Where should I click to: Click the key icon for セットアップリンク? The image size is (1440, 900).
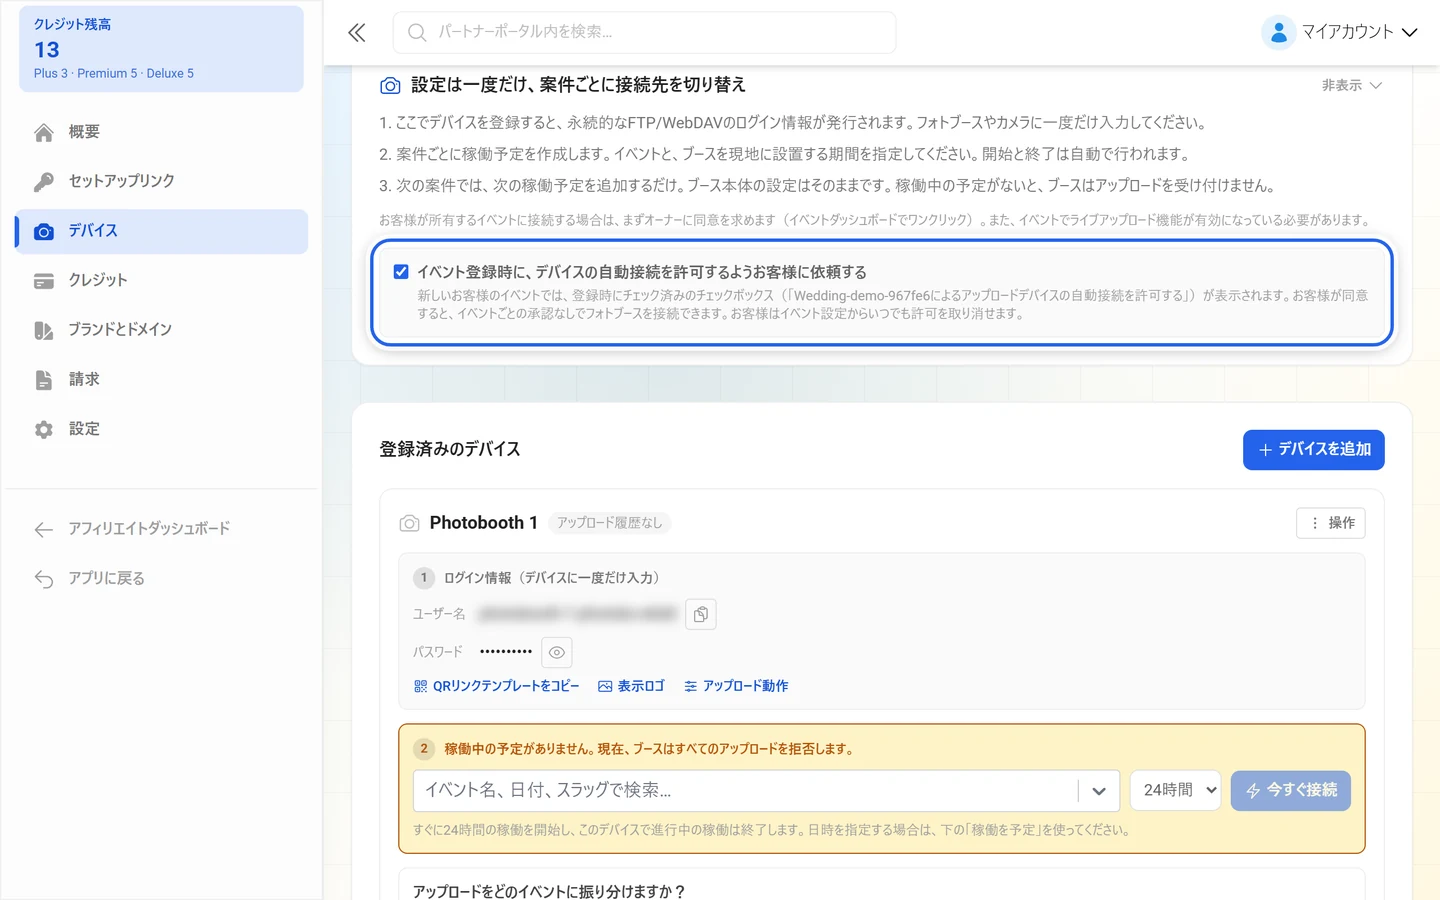44,181
